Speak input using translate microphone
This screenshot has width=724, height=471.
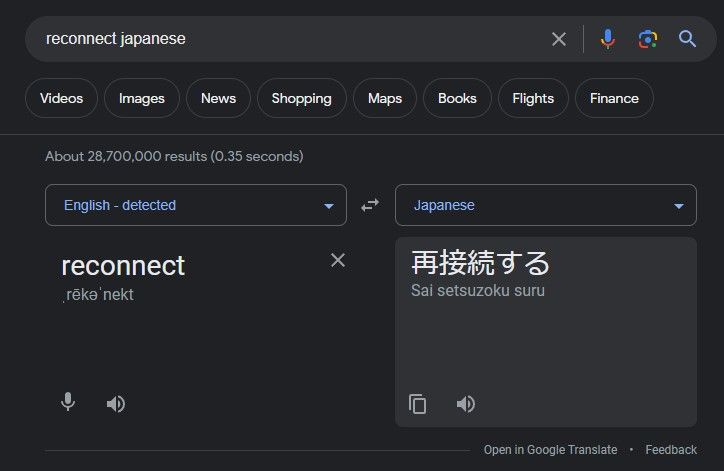coord(68,403)
